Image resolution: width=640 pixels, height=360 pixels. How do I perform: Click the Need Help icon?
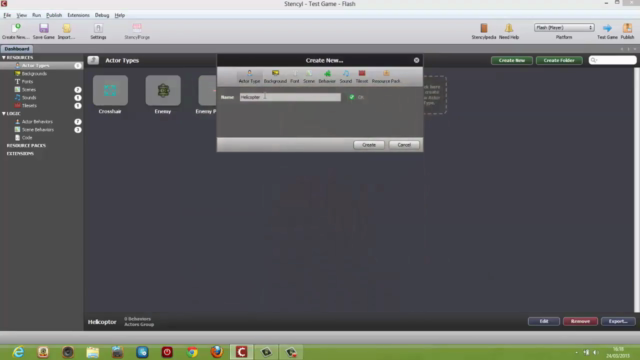click(509, 31)
